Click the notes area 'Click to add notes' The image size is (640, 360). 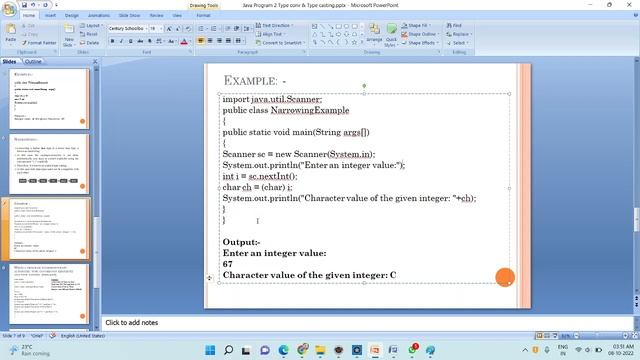(x=132, y=322)
